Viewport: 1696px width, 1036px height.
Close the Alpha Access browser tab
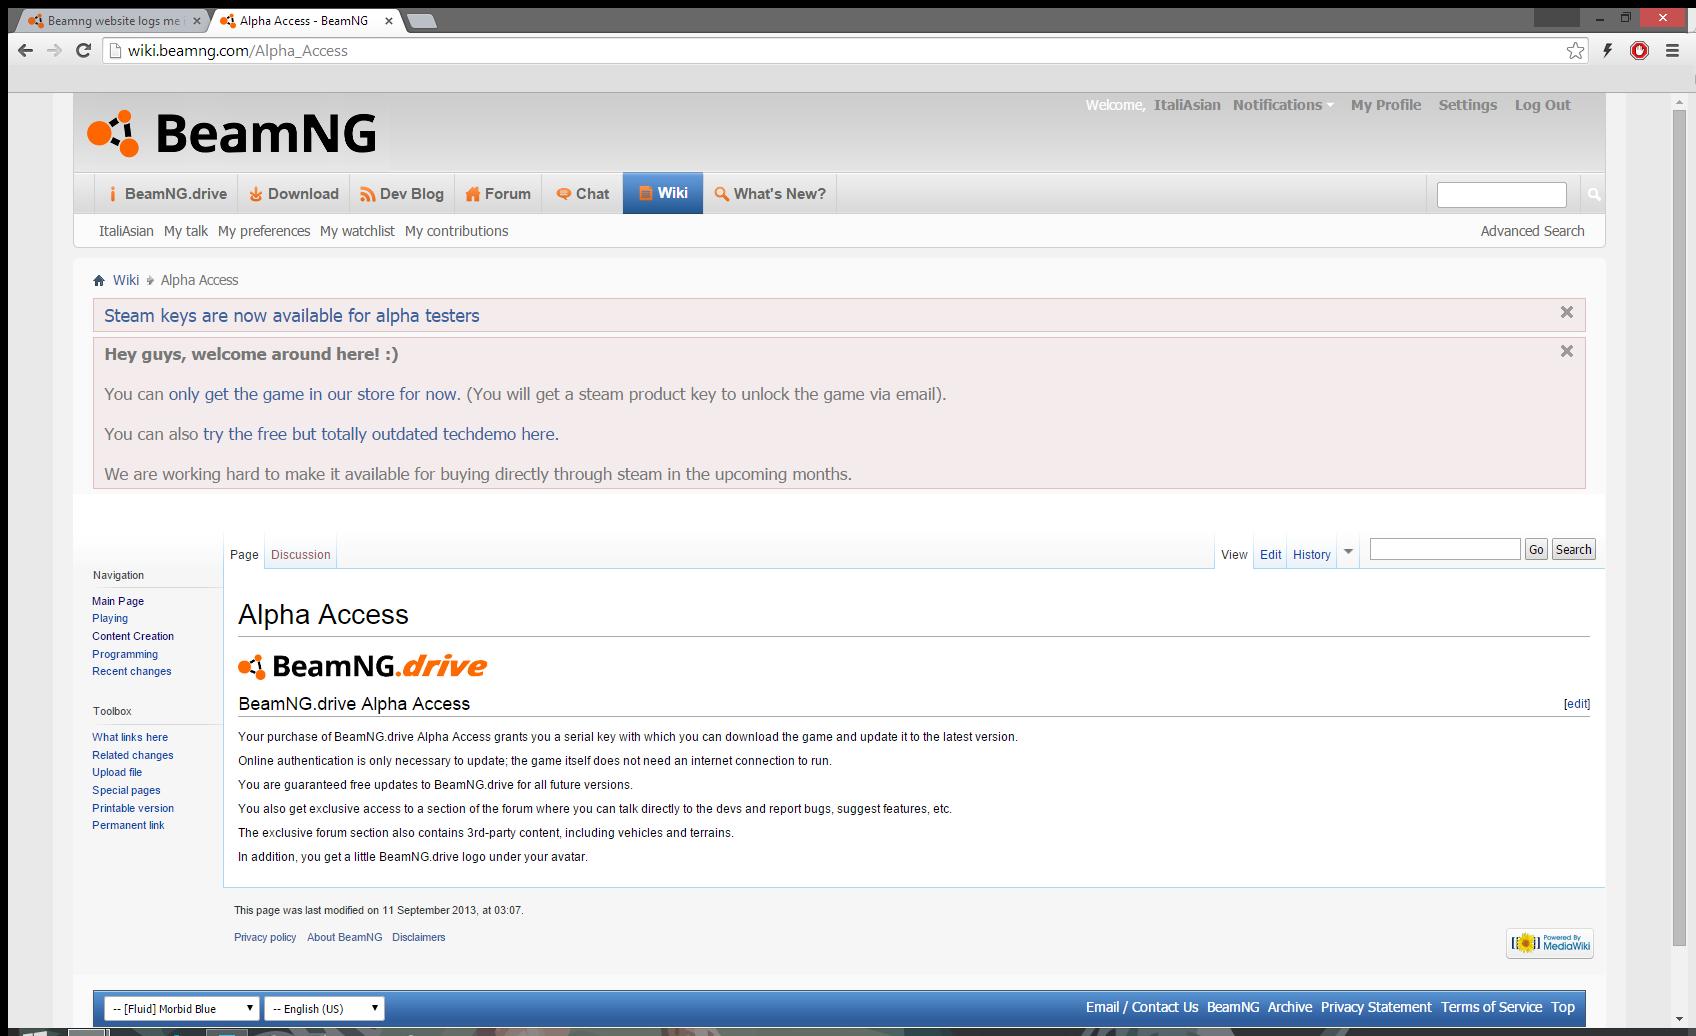pos(388,21)
